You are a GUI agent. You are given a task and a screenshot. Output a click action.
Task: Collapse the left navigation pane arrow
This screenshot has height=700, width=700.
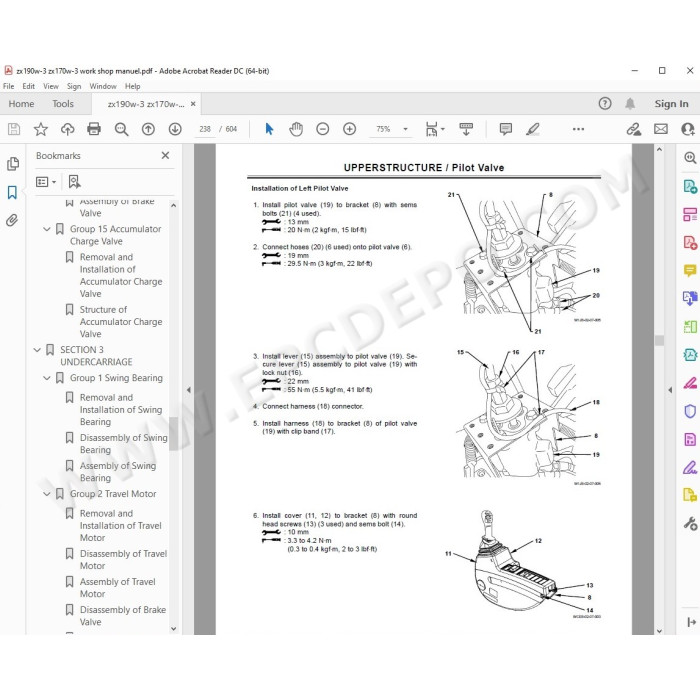(188, 390)
